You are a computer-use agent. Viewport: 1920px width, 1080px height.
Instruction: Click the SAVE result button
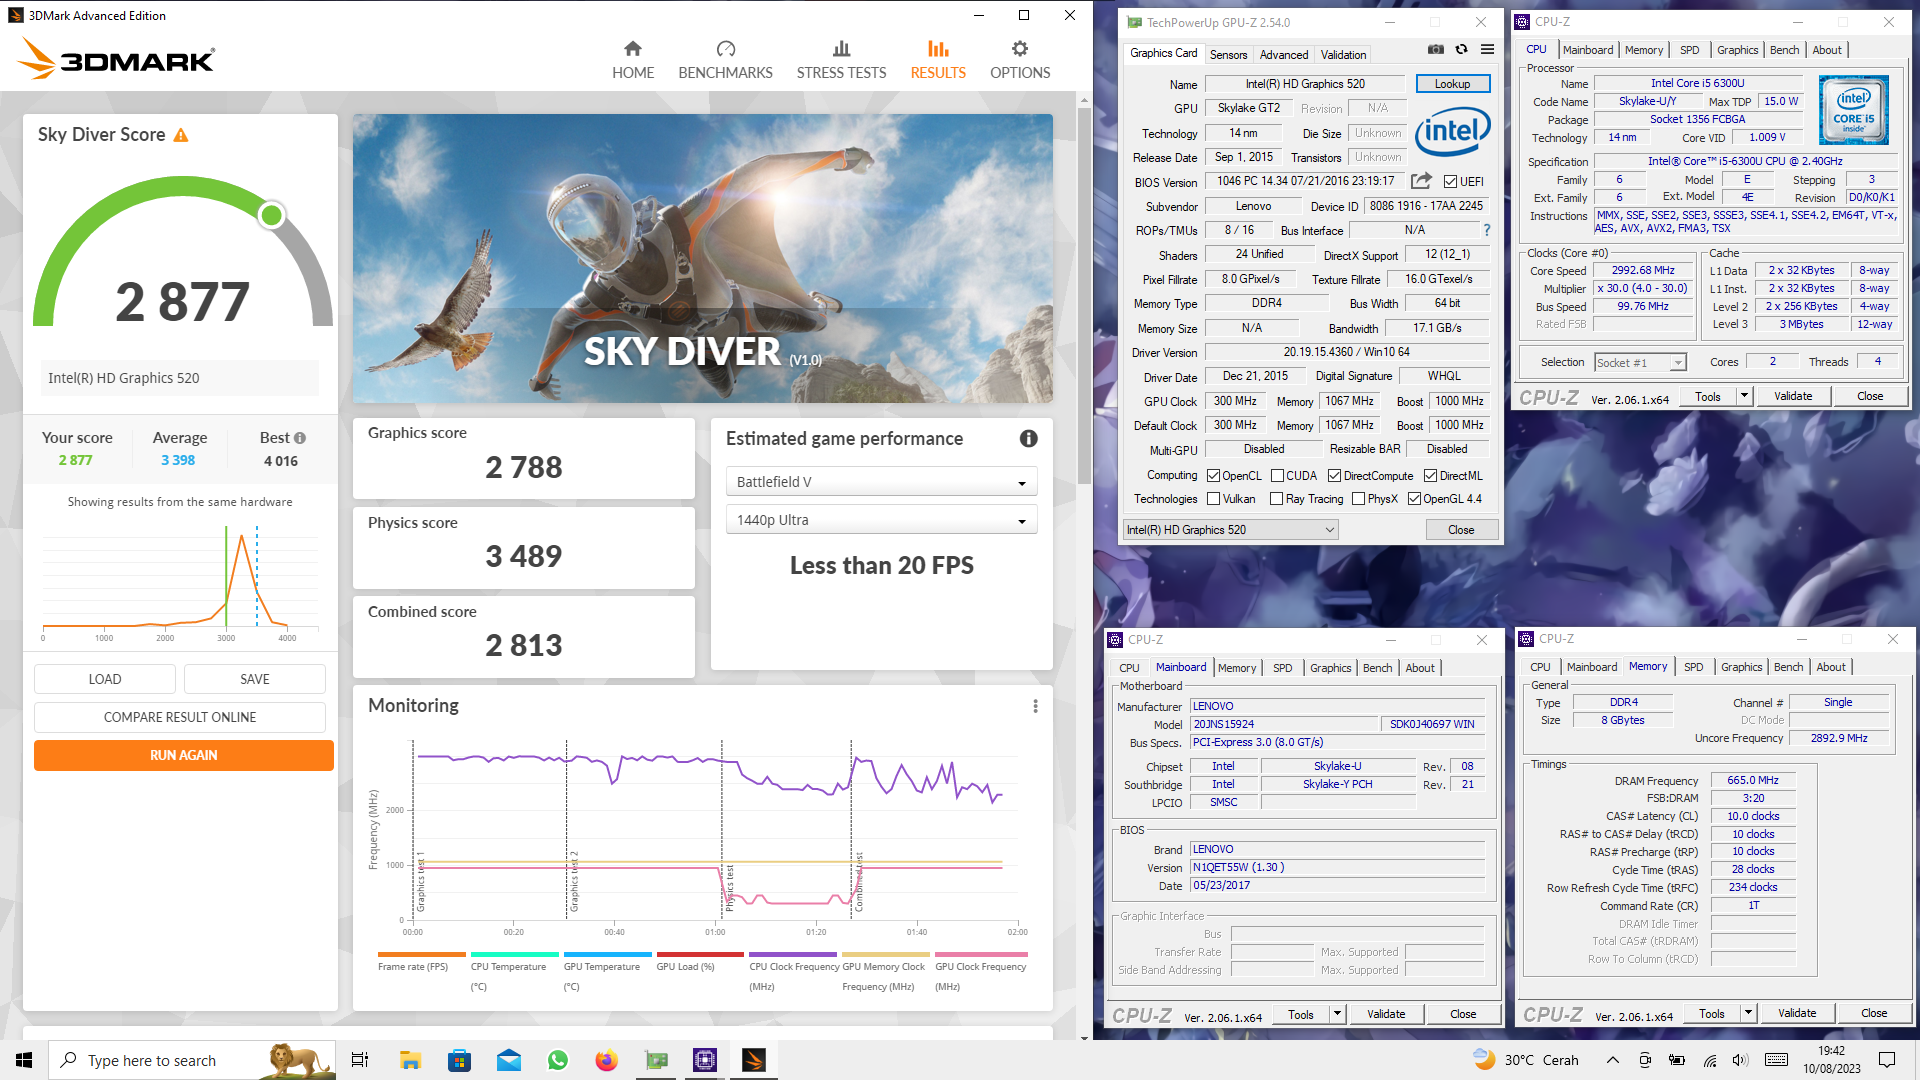pos(255,679)
